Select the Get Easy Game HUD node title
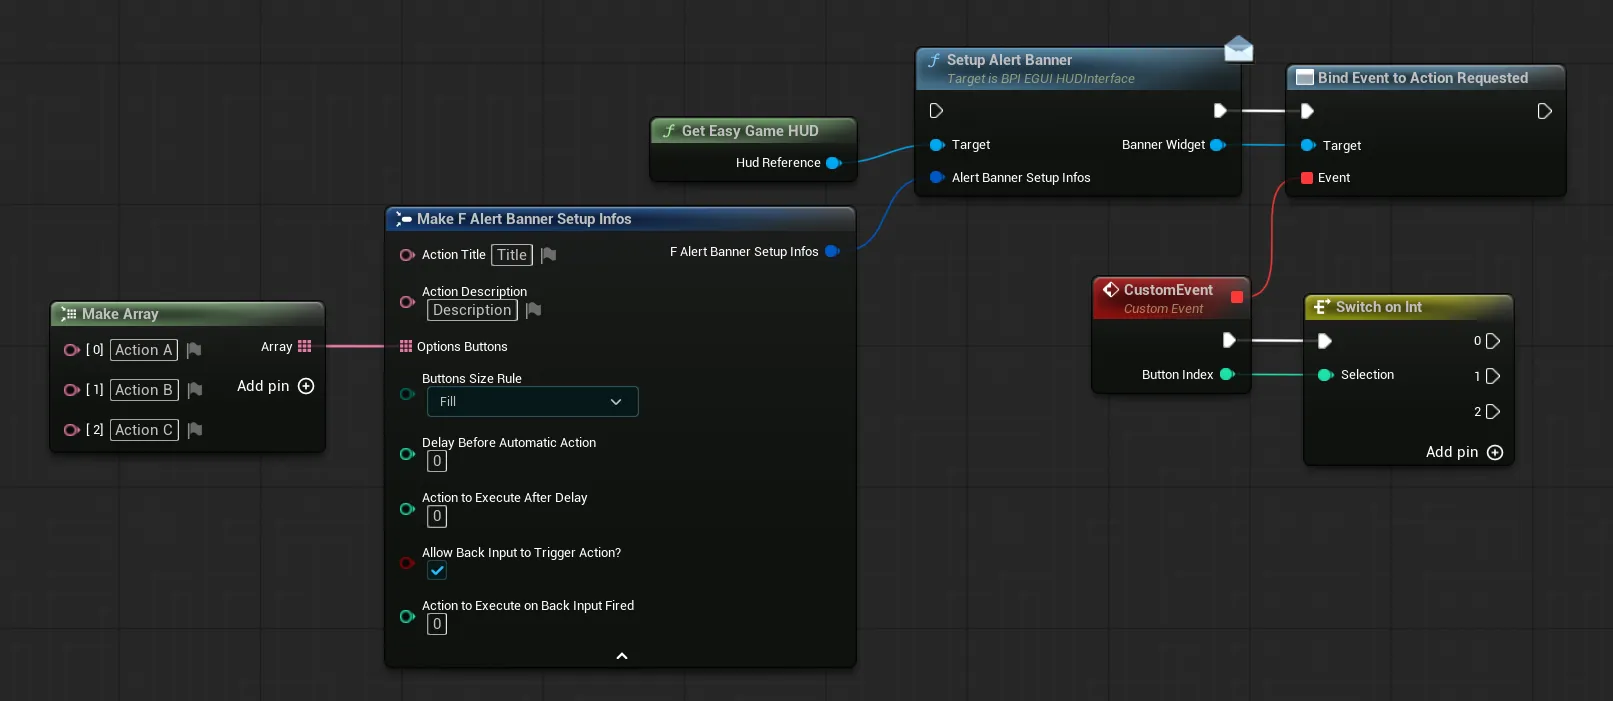Viewport: 1613px width, 701px height. (750, 131)
